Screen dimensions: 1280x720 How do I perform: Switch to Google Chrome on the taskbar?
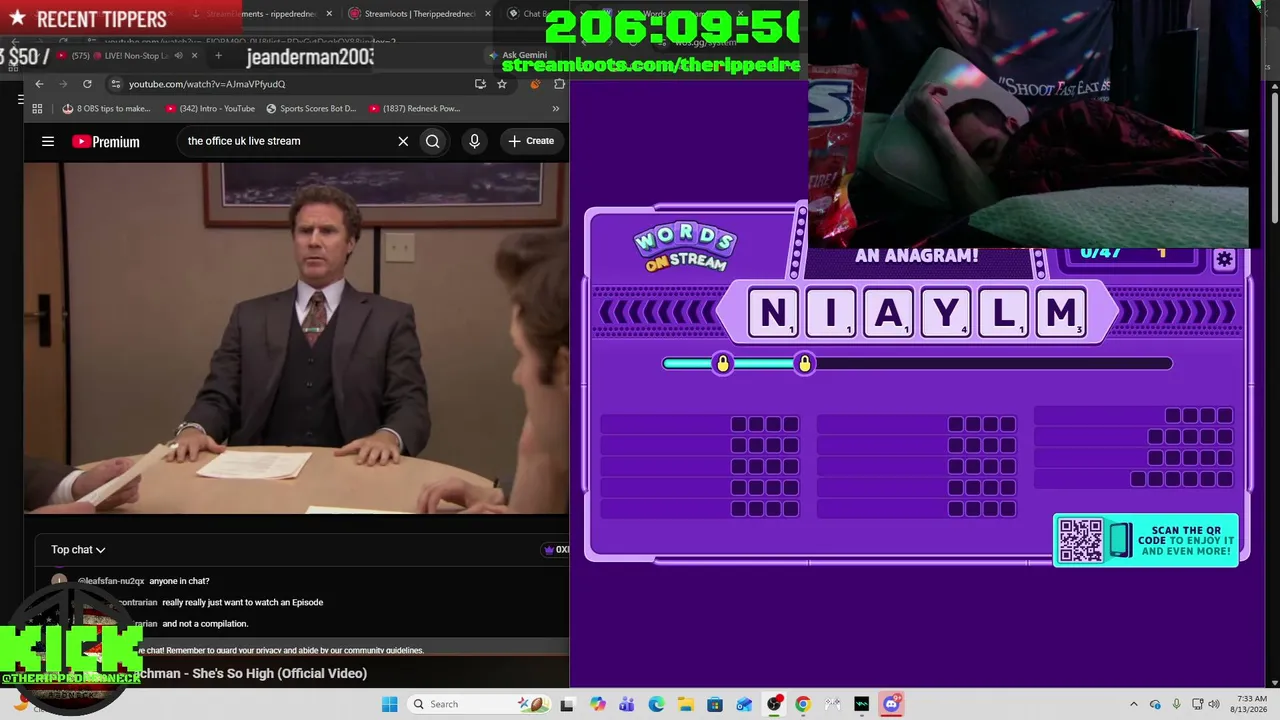803,704
